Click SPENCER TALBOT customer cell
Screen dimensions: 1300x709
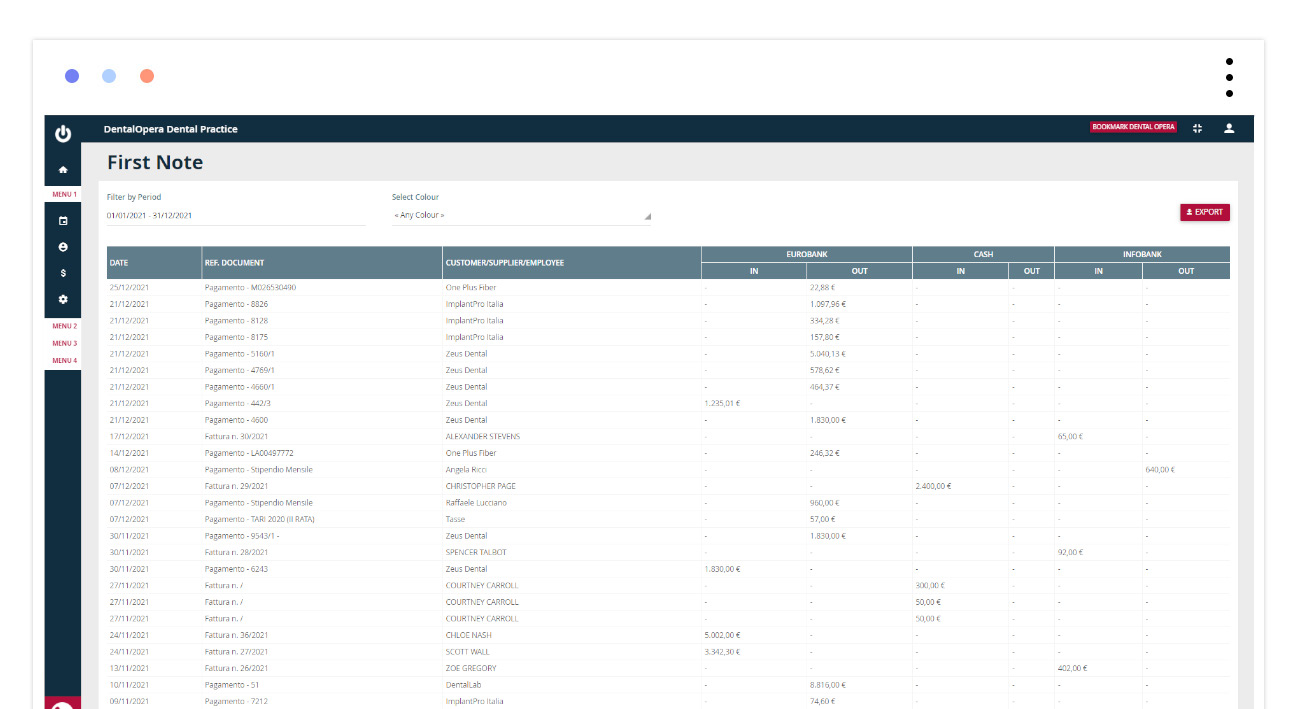coord(476,552)
